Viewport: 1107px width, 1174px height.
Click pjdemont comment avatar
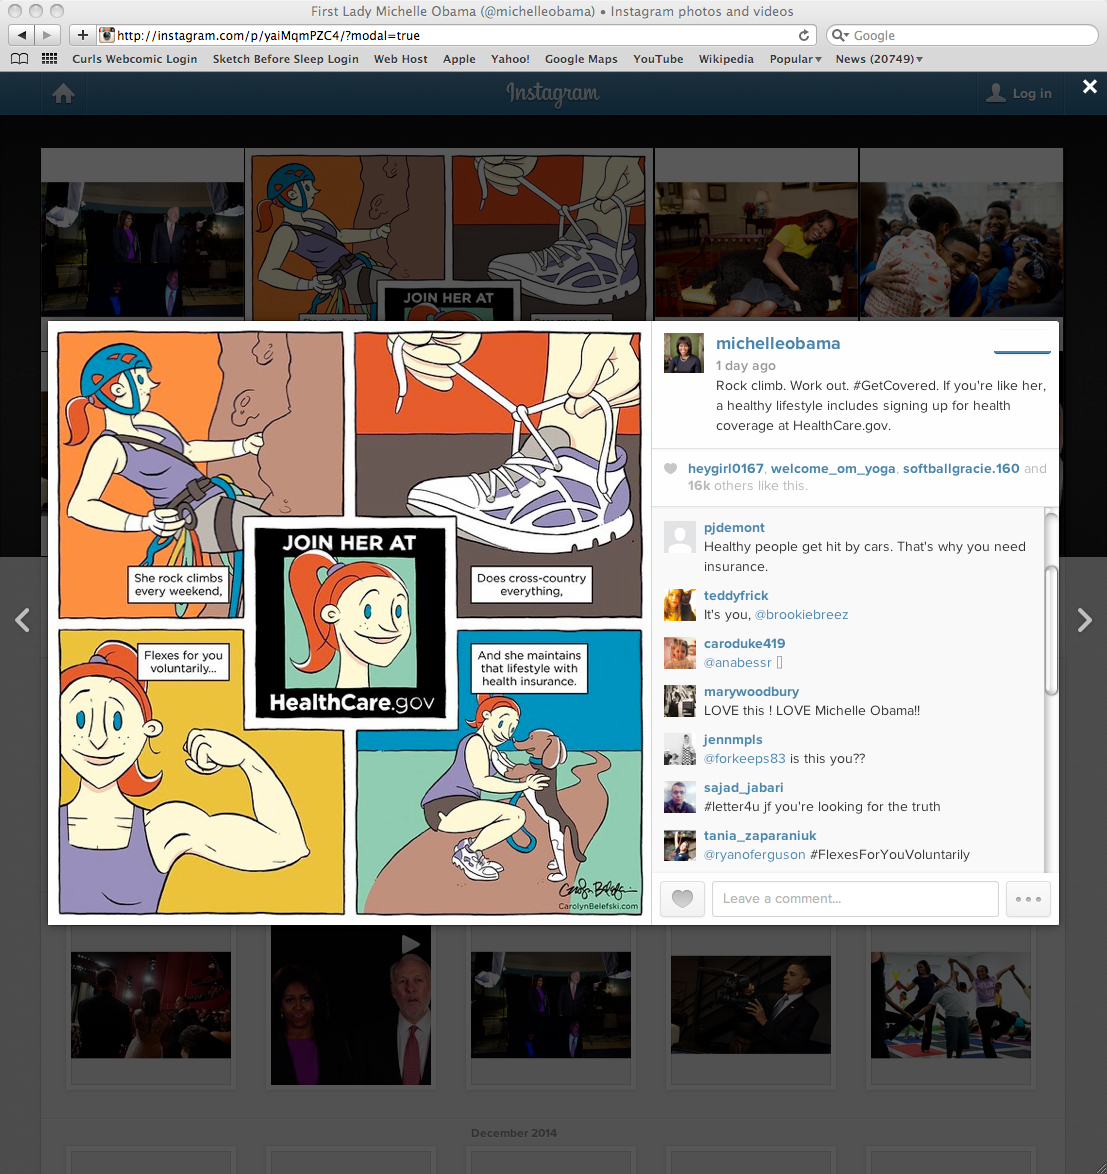coord(680,538)
